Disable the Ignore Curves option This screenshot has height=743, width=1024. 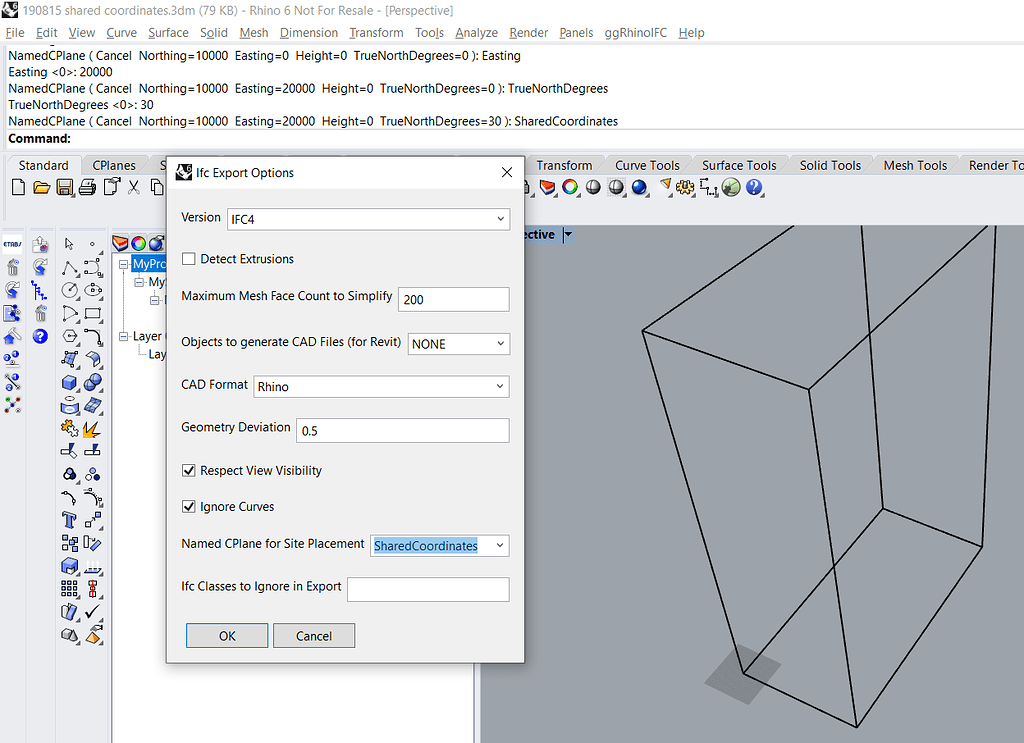pos(188,506)
